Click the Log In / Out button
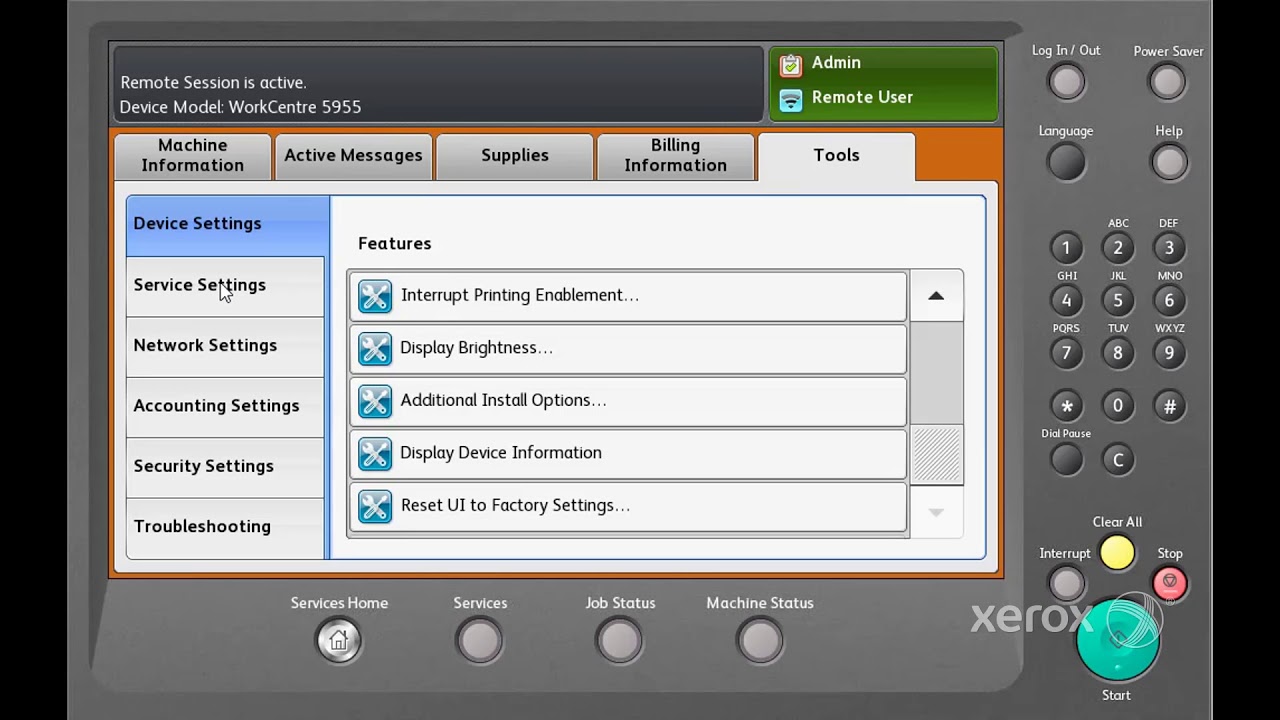The height and width of the screenshot is (720, 1280). pos(1066,82)
